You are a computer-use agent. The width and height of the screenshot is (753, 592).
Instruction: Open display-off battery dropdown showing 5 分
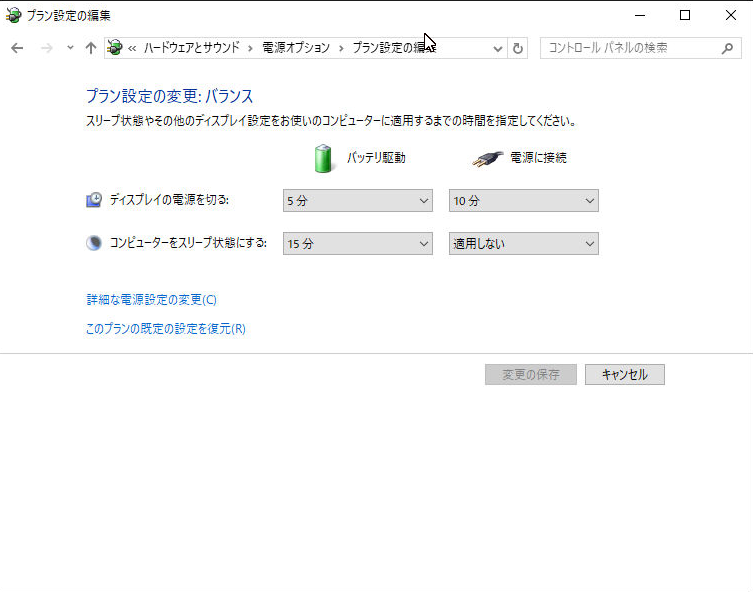point(358,201)
